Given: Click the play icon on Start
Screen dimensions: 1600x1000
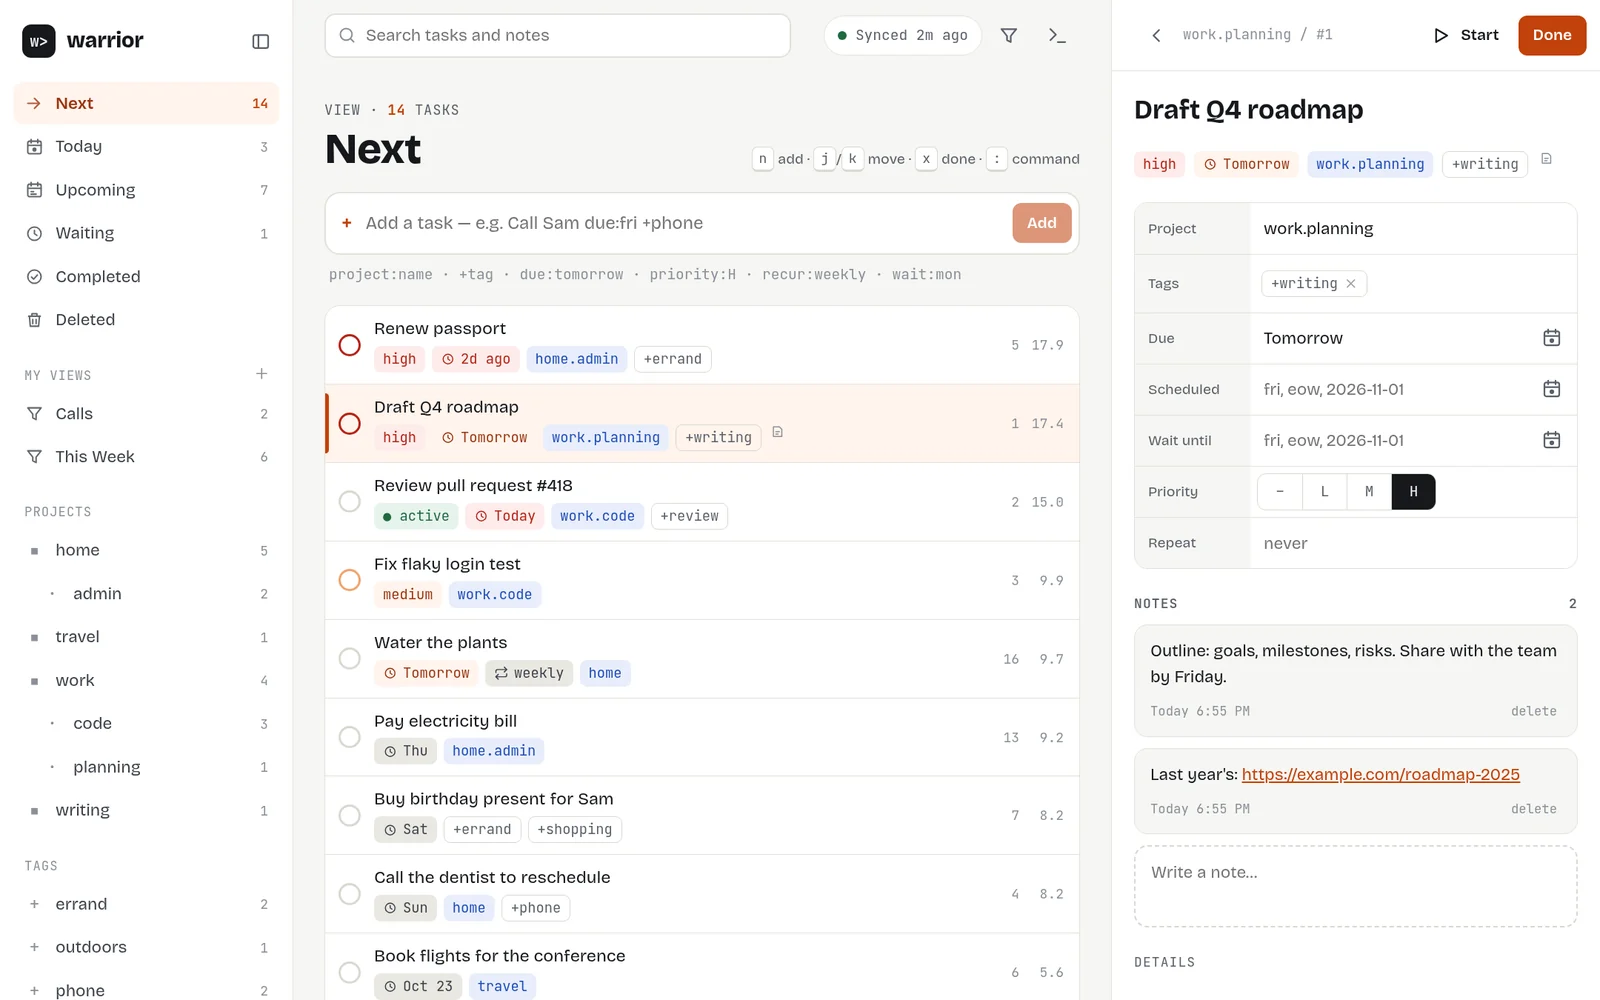Looking at the screenshot, I should (x=1441, y=35).
